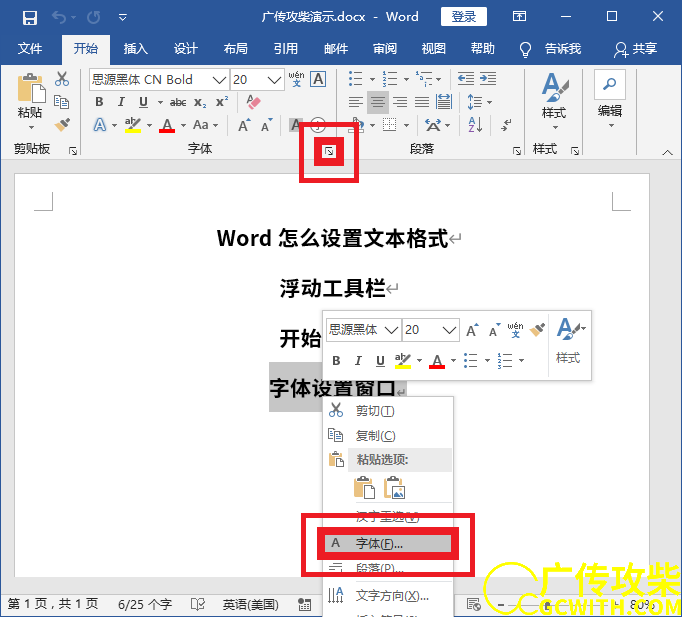
Task: Choose Keep Source Formatting paste option
Action: [364, 487]
